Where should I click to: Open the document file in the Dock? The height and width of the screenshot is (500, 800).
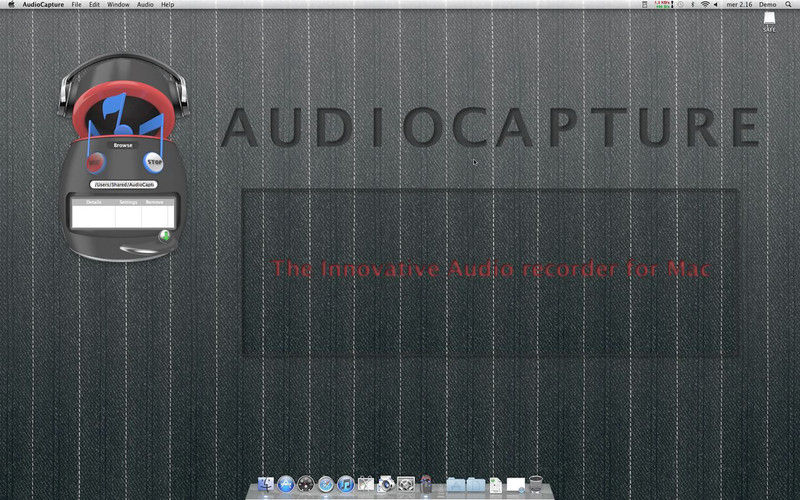(x=495, y=485)
